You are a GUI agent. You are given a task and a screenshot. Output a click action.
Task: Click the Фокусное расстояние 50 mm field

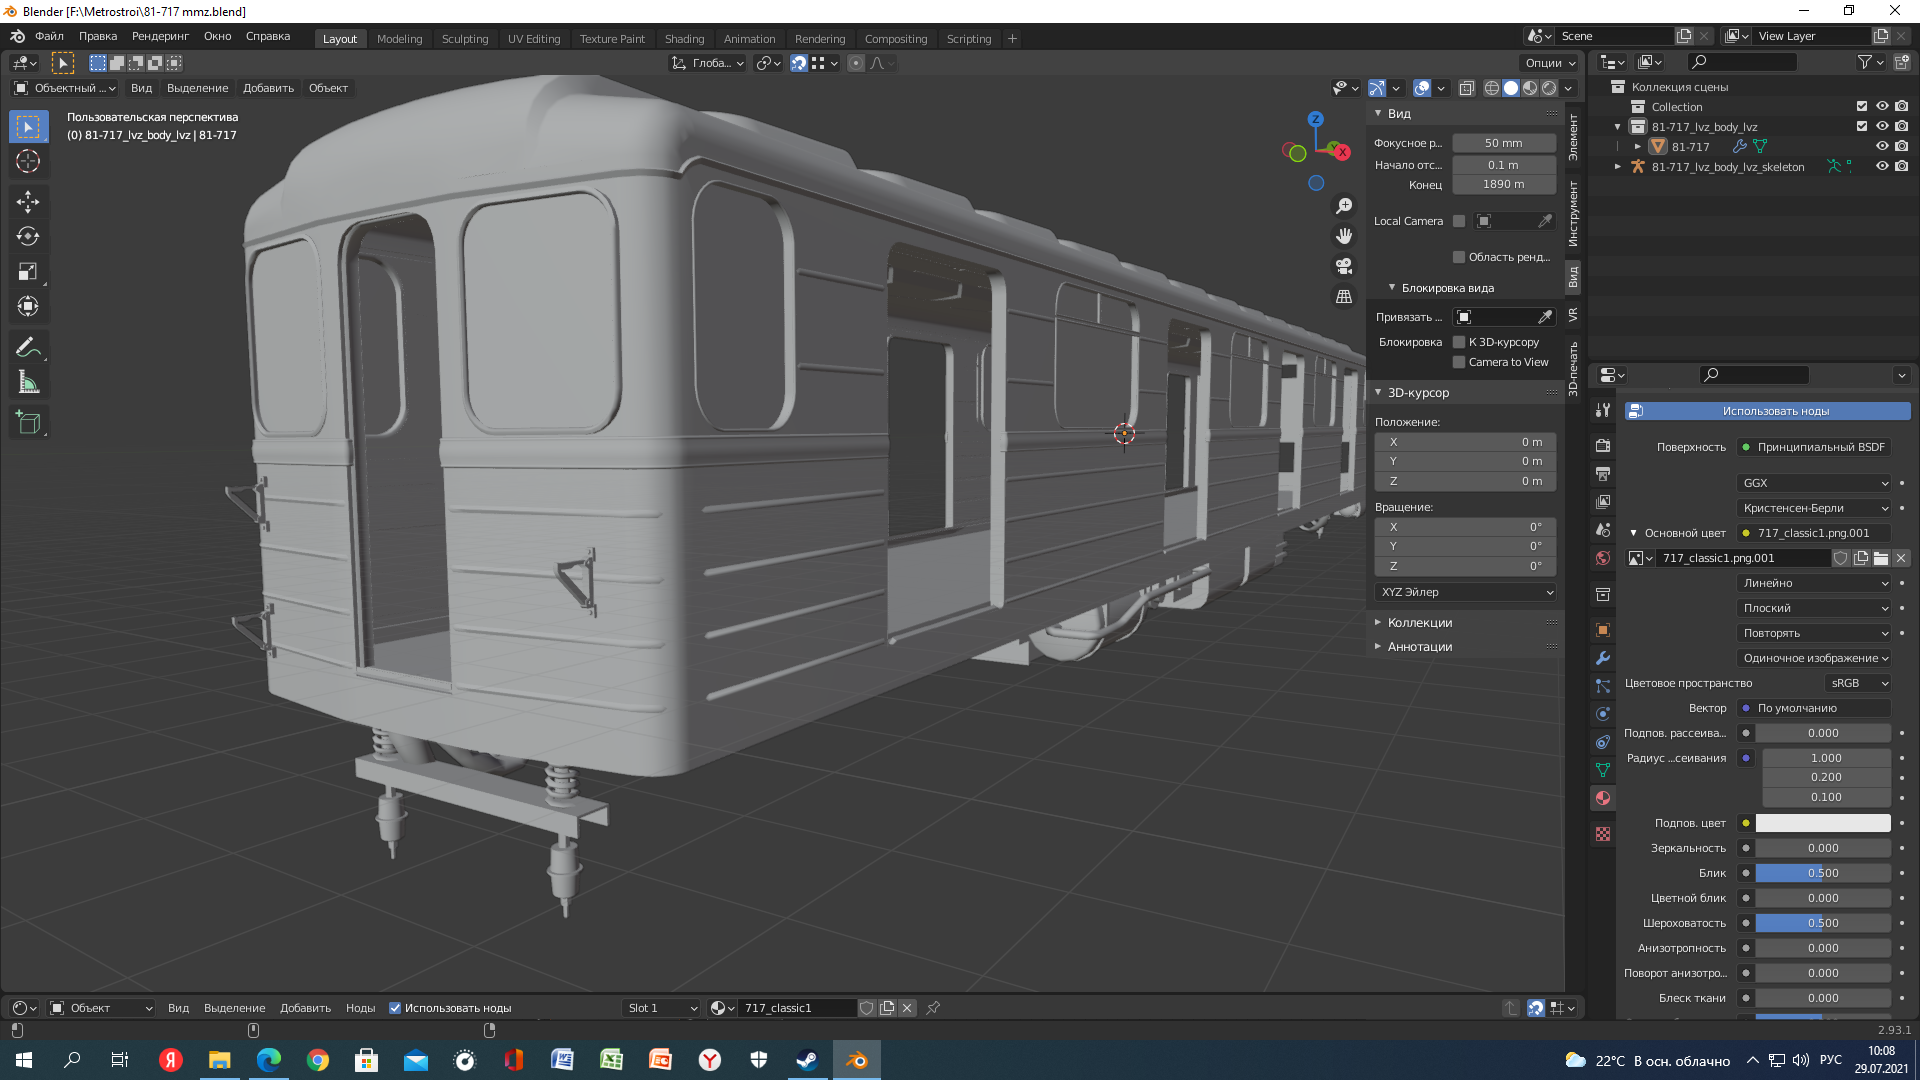[x=1503, y=143]
